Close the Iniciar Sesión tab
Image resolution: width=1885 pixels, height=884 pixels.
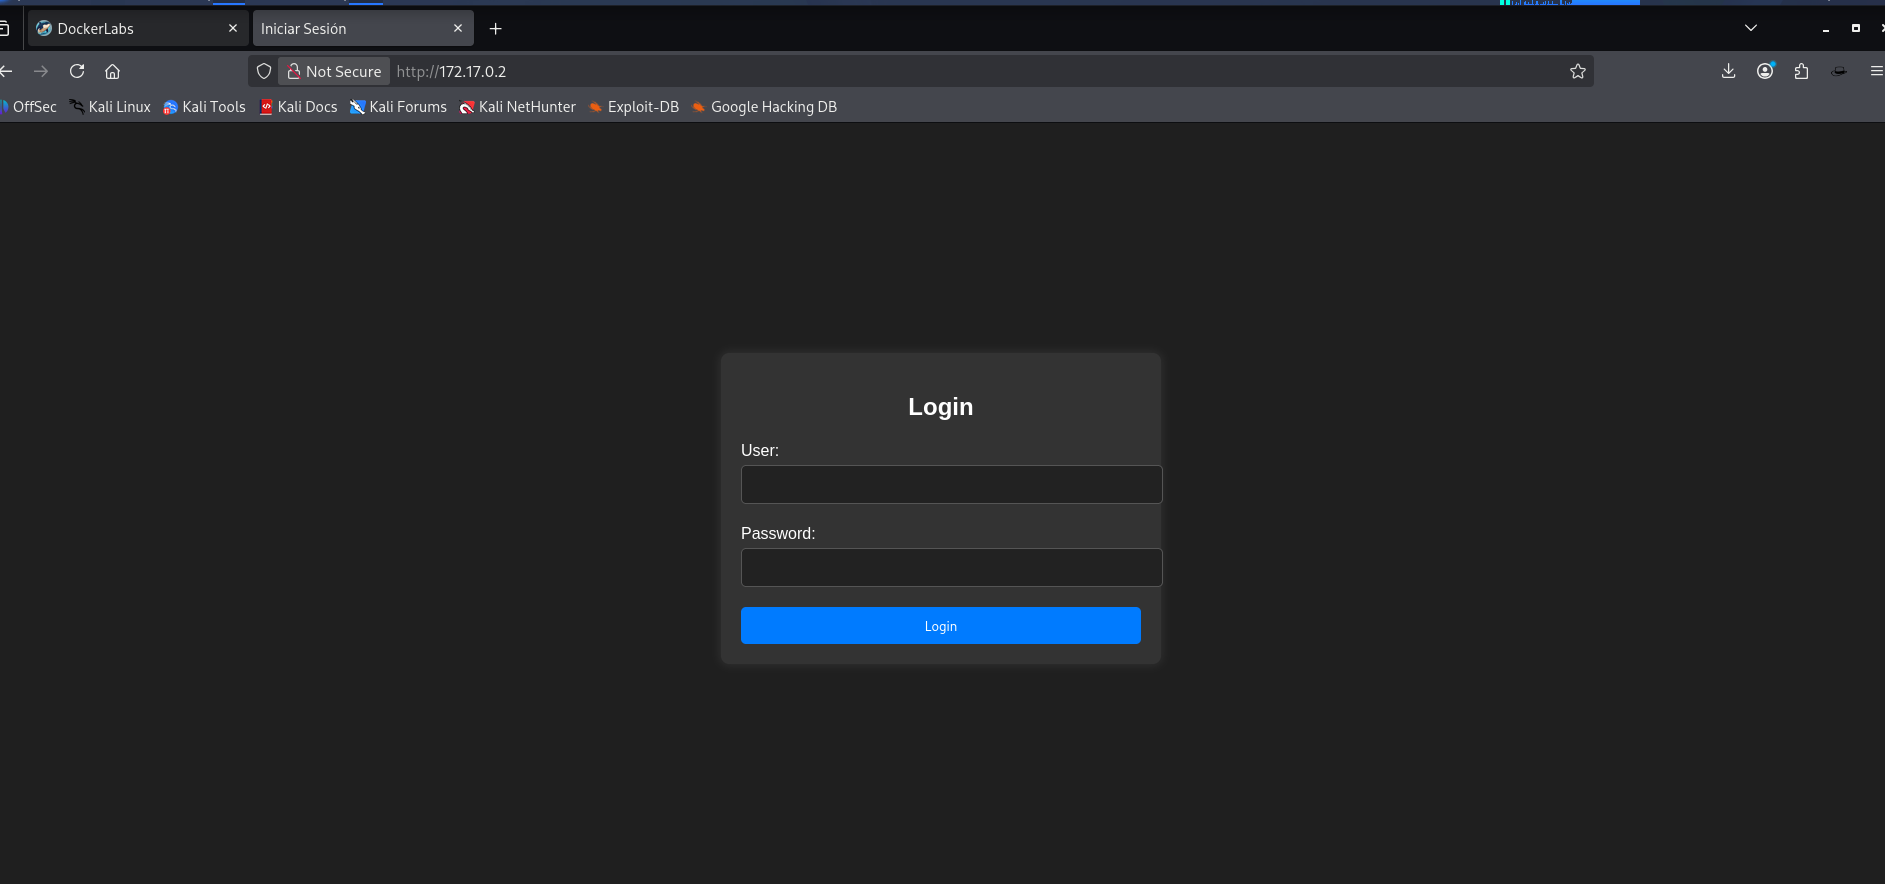(458, 28)
